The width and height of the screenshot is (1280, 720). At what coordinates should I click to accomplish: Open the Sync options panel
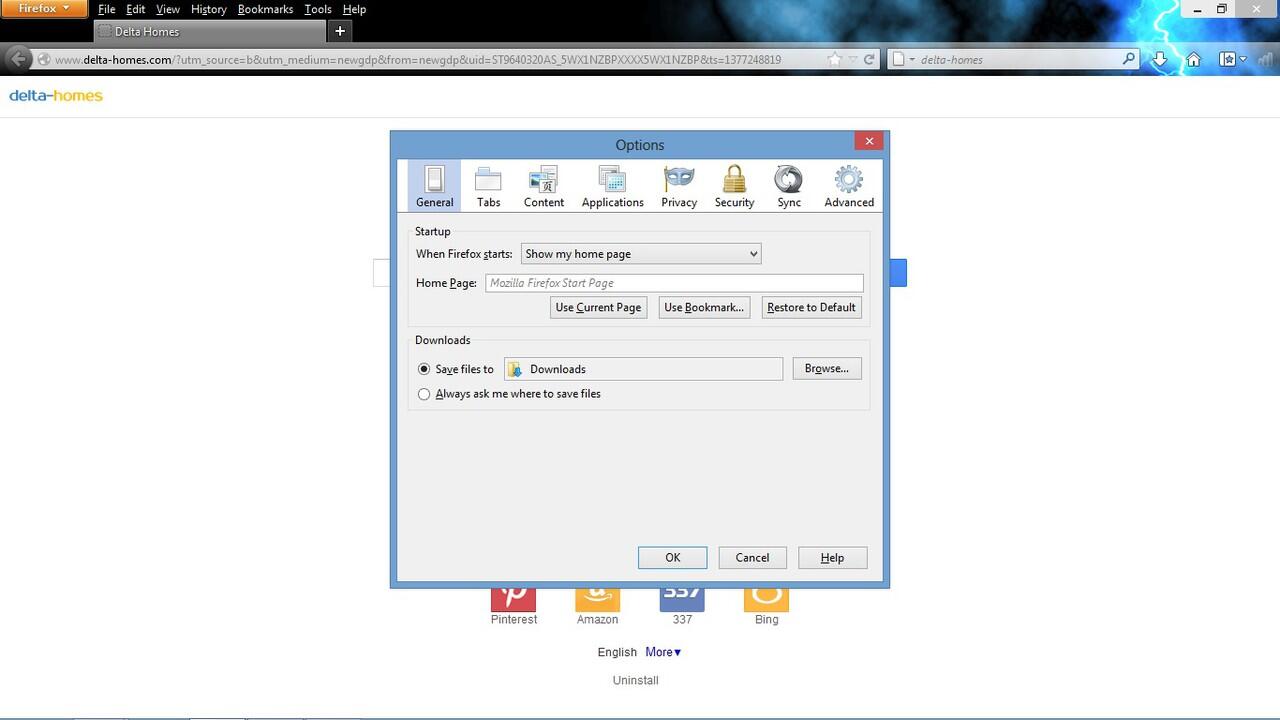point(789,186)
